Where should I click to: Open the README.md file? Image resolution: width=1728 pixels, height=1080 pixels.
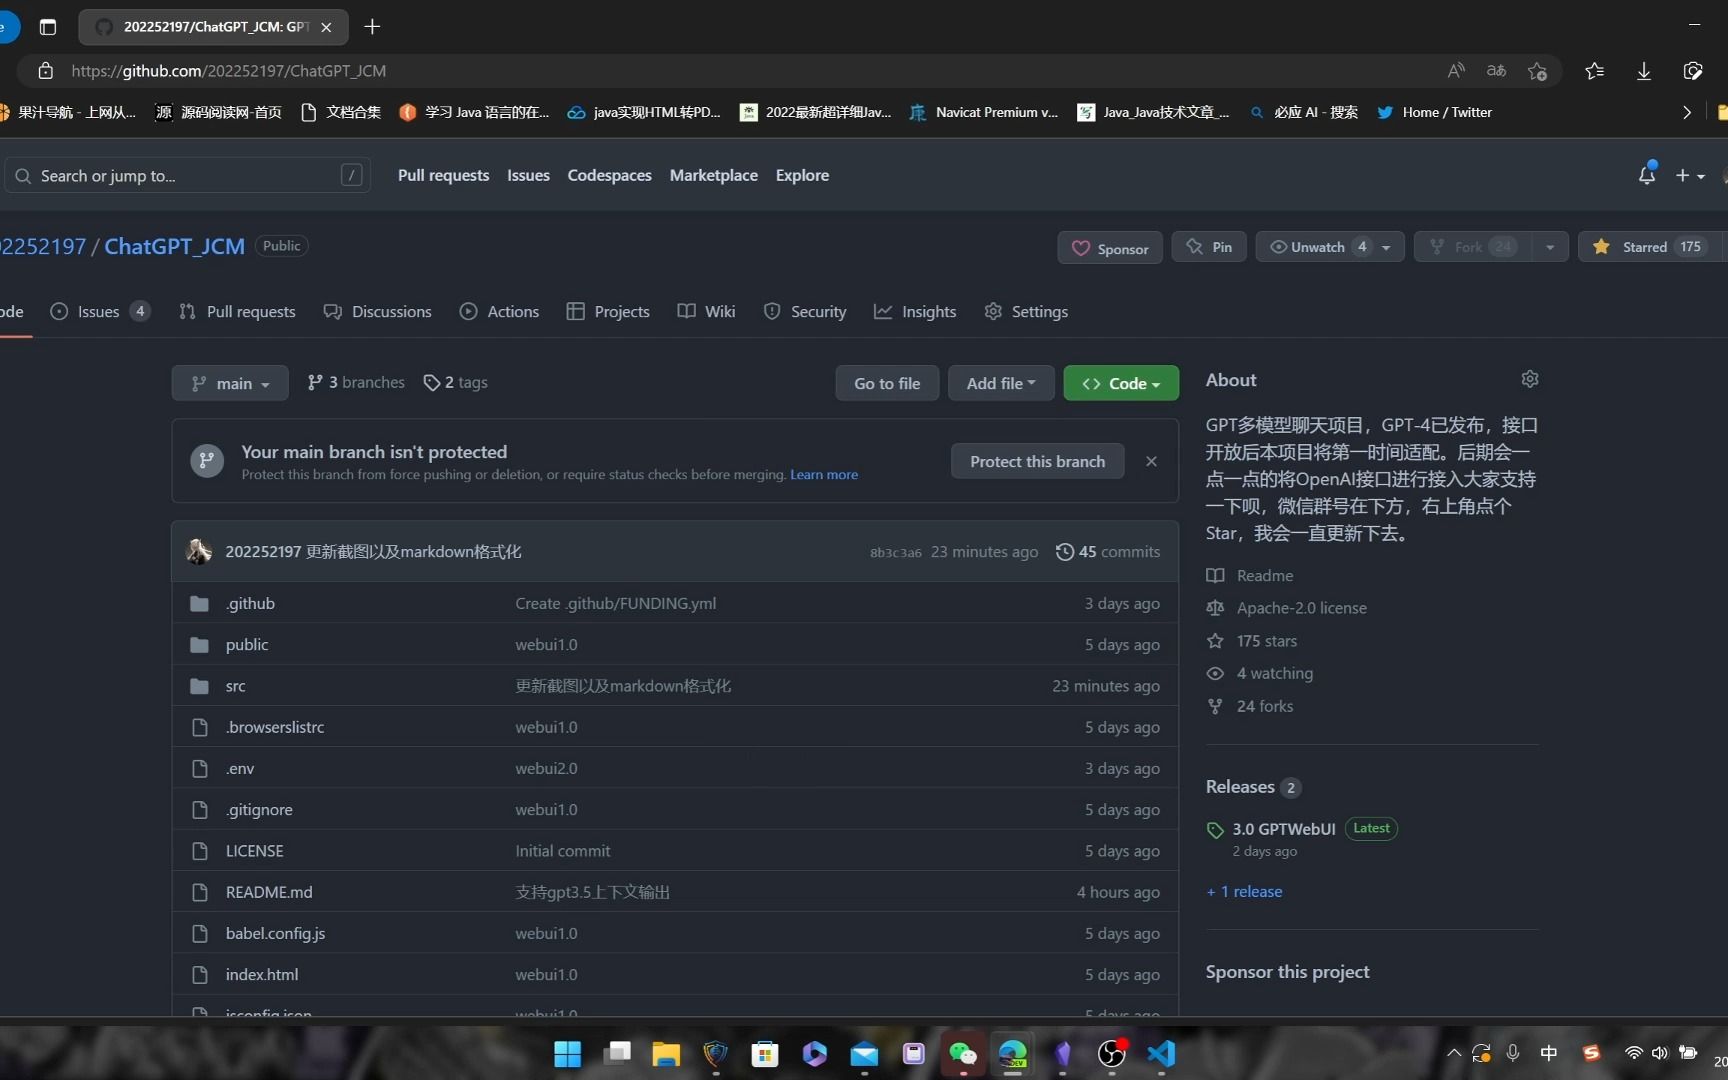tap(268, 891)
